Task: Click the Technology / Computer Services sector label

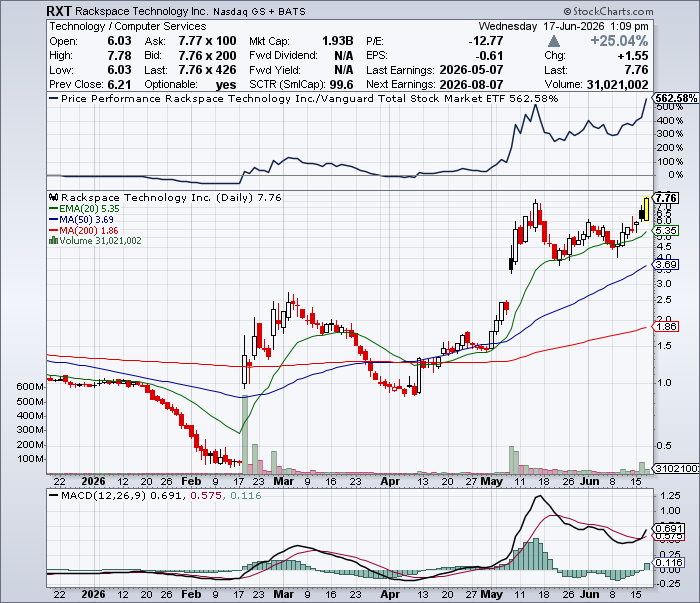Action: pos(128,26)
